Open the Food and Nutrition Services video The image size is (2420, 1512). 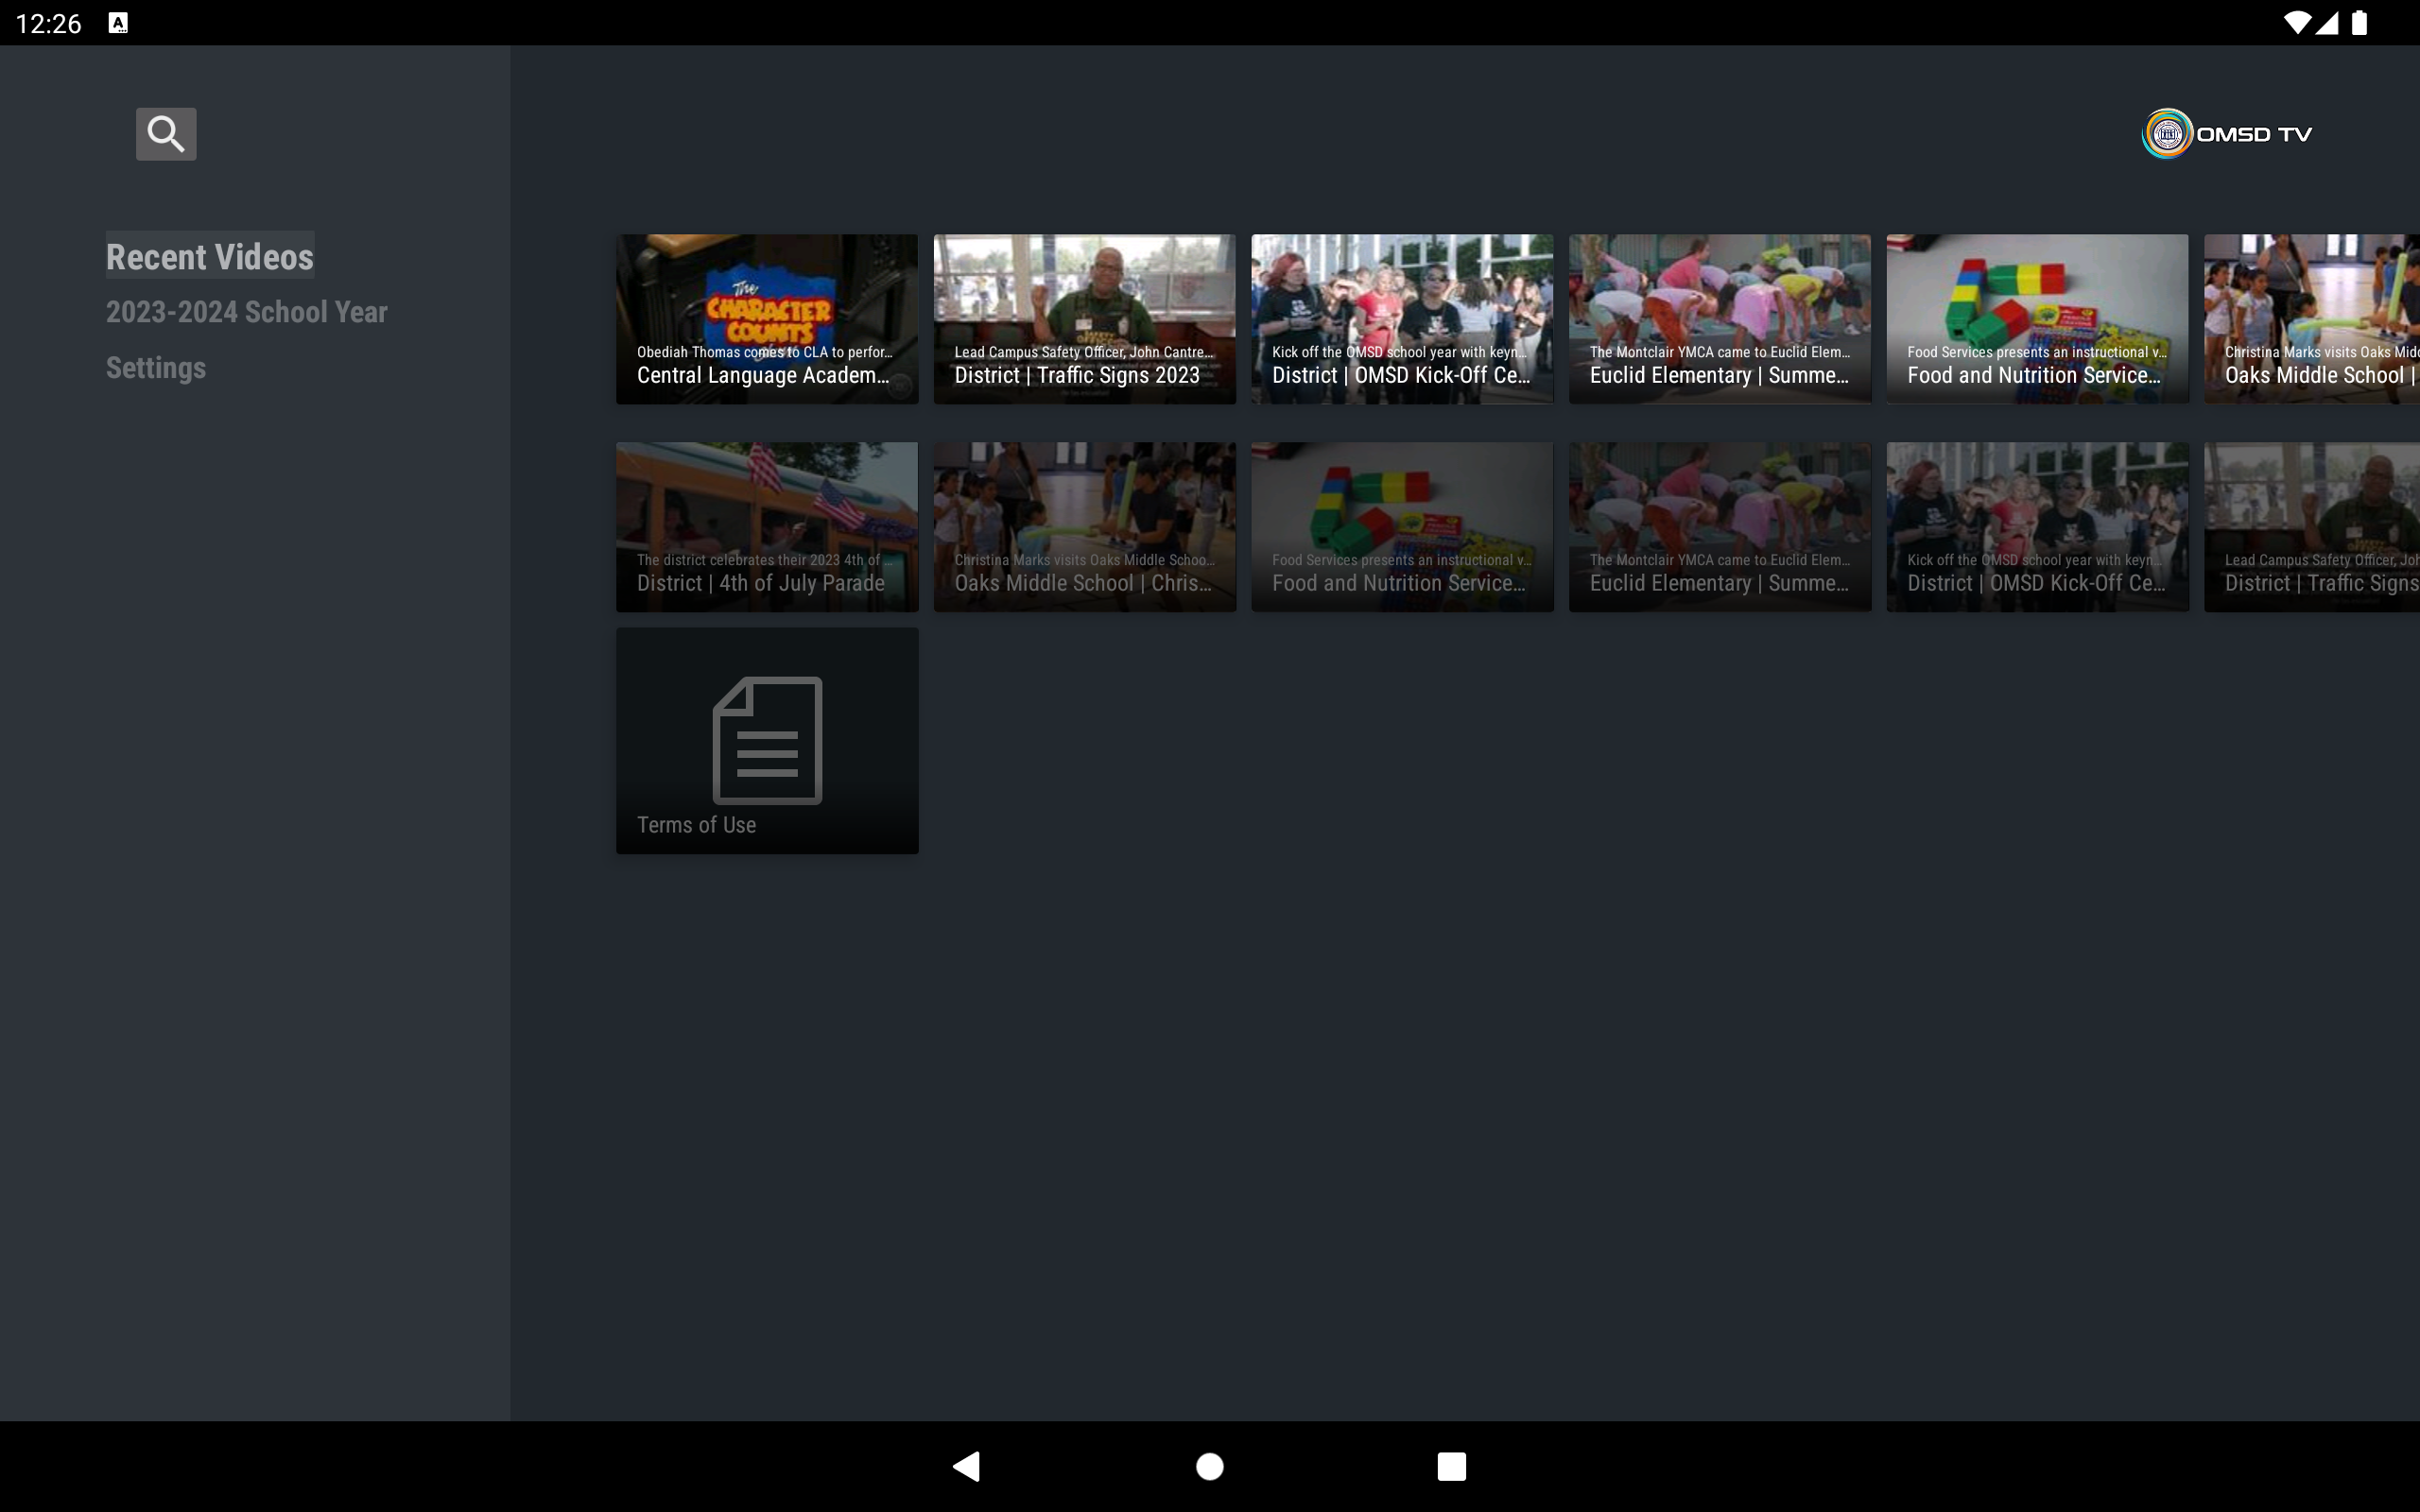point(2037,318)
